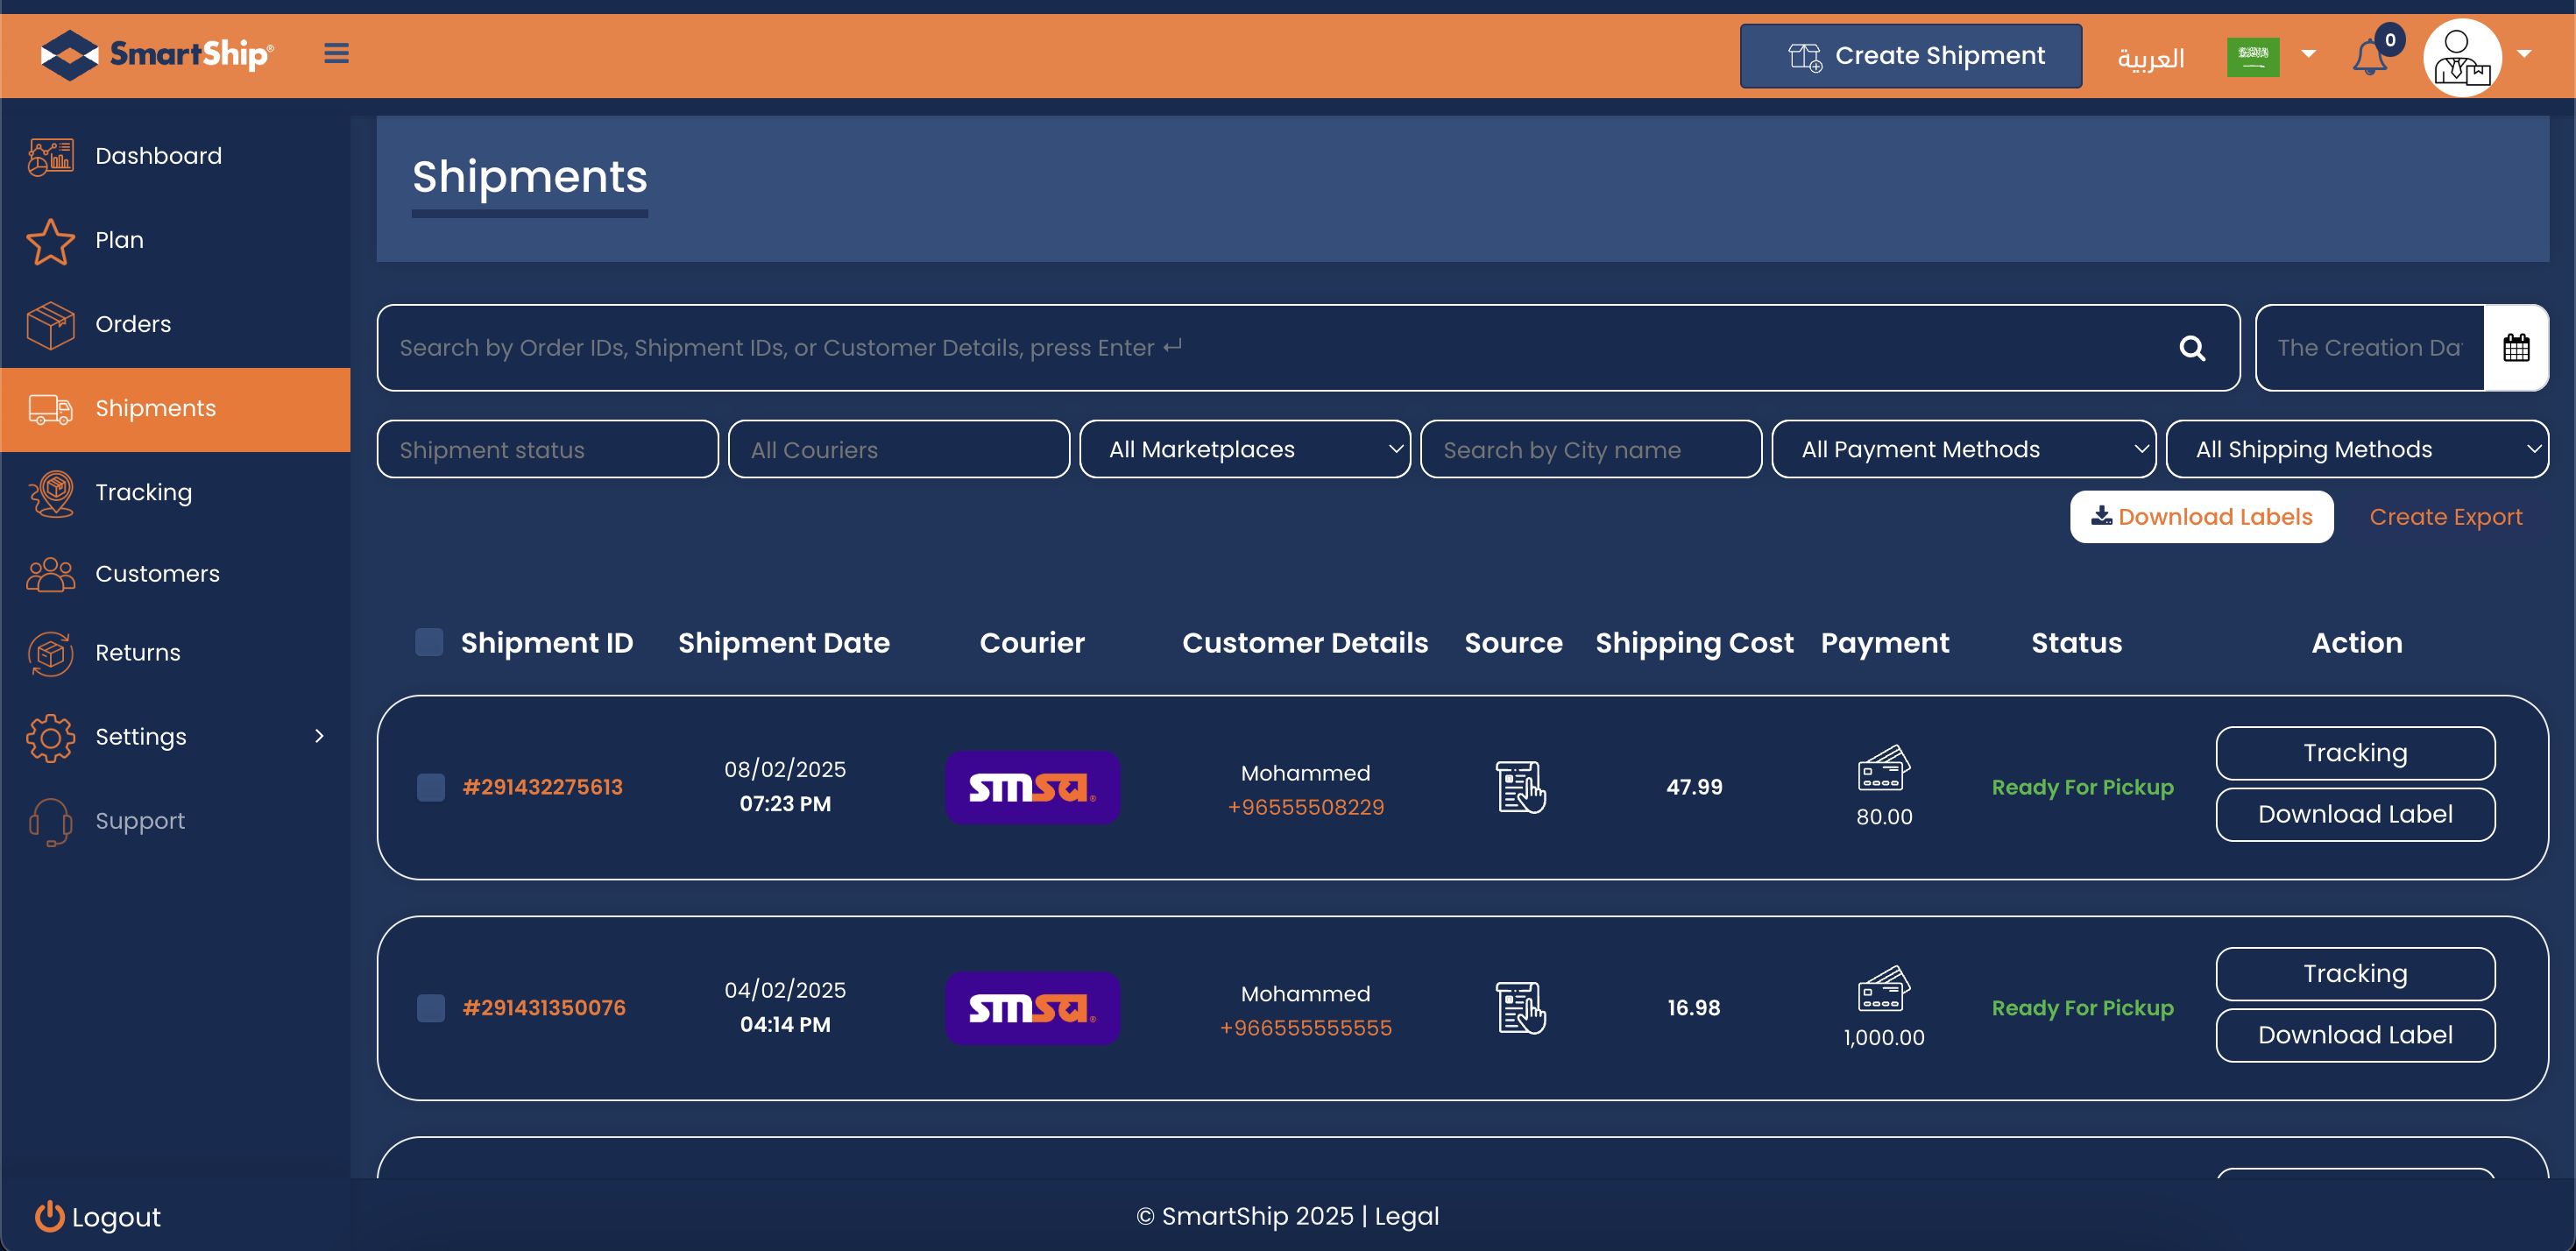Viewport: 2576px width, 1251px height.
Task: Click Ready For Pickup status of #291432275613
Action: click(x=2081, y=787)
